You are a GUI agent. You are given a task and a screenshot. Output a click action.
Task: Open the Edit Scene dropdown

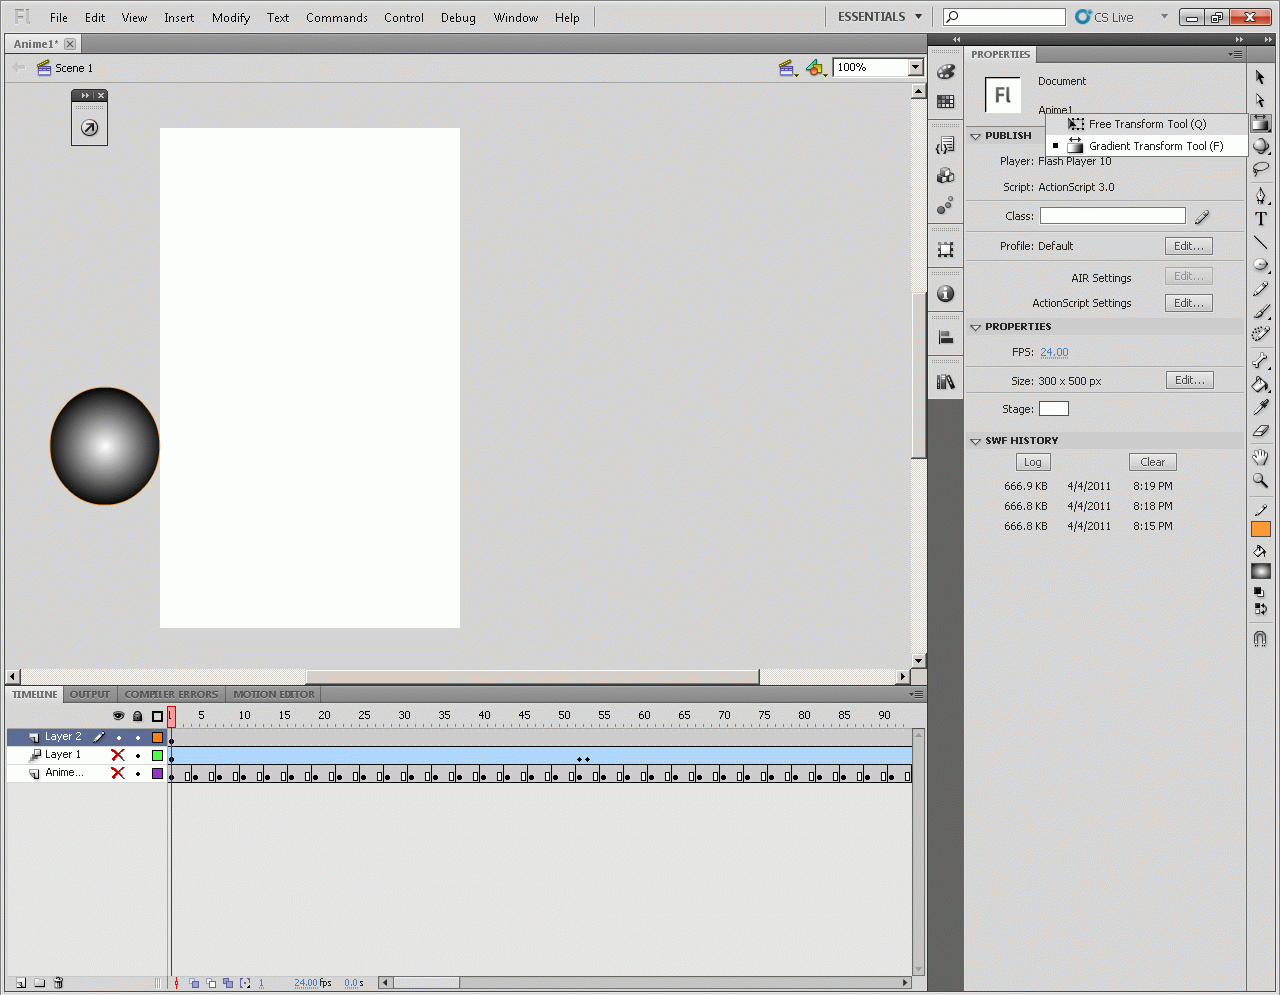click(788, 68)
